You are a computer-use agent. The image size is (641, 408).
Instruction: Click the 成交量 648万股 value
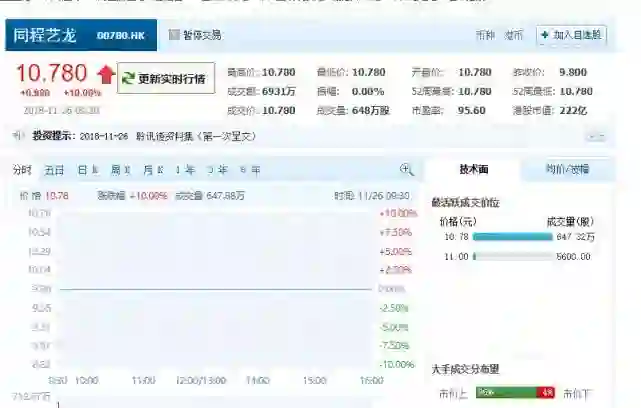point(370,111)
